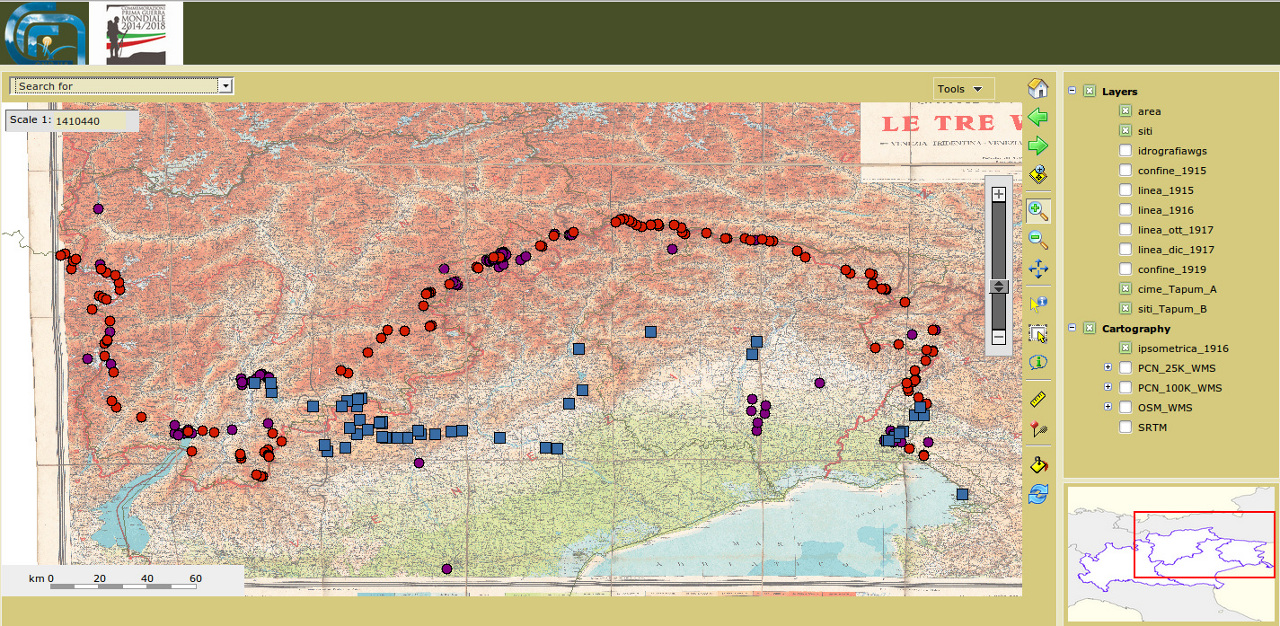The height and width of the screenshot is (626, 1280).
Task: Click the Home full extent icon
Action: point(1038,88)
